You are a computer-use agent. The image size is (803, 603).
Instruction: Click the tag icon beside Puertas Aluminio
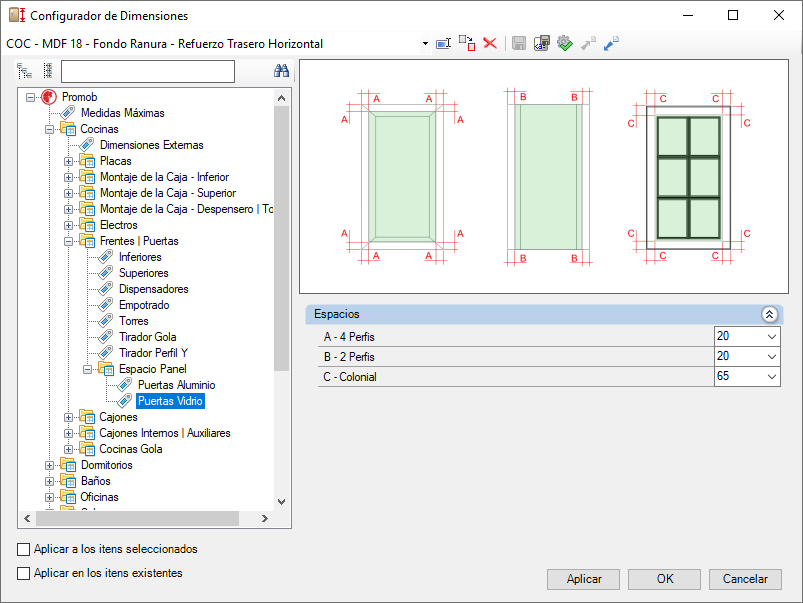point(124,385)
